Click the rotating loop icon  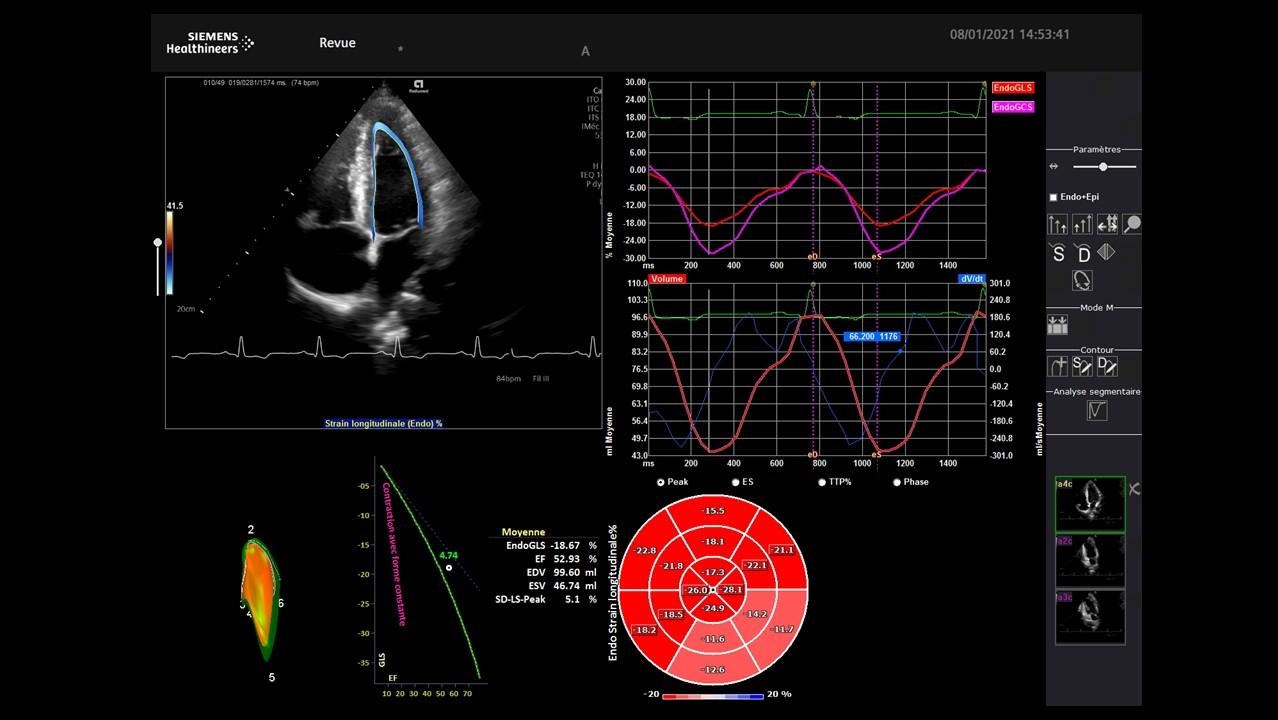[x=1082, y=280]
